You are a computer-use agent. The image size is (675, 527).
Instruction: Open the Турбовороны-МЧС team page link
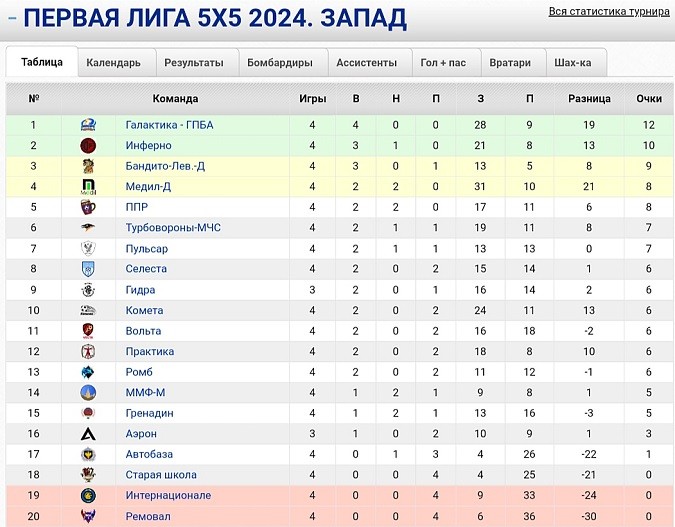click(173, 228)
